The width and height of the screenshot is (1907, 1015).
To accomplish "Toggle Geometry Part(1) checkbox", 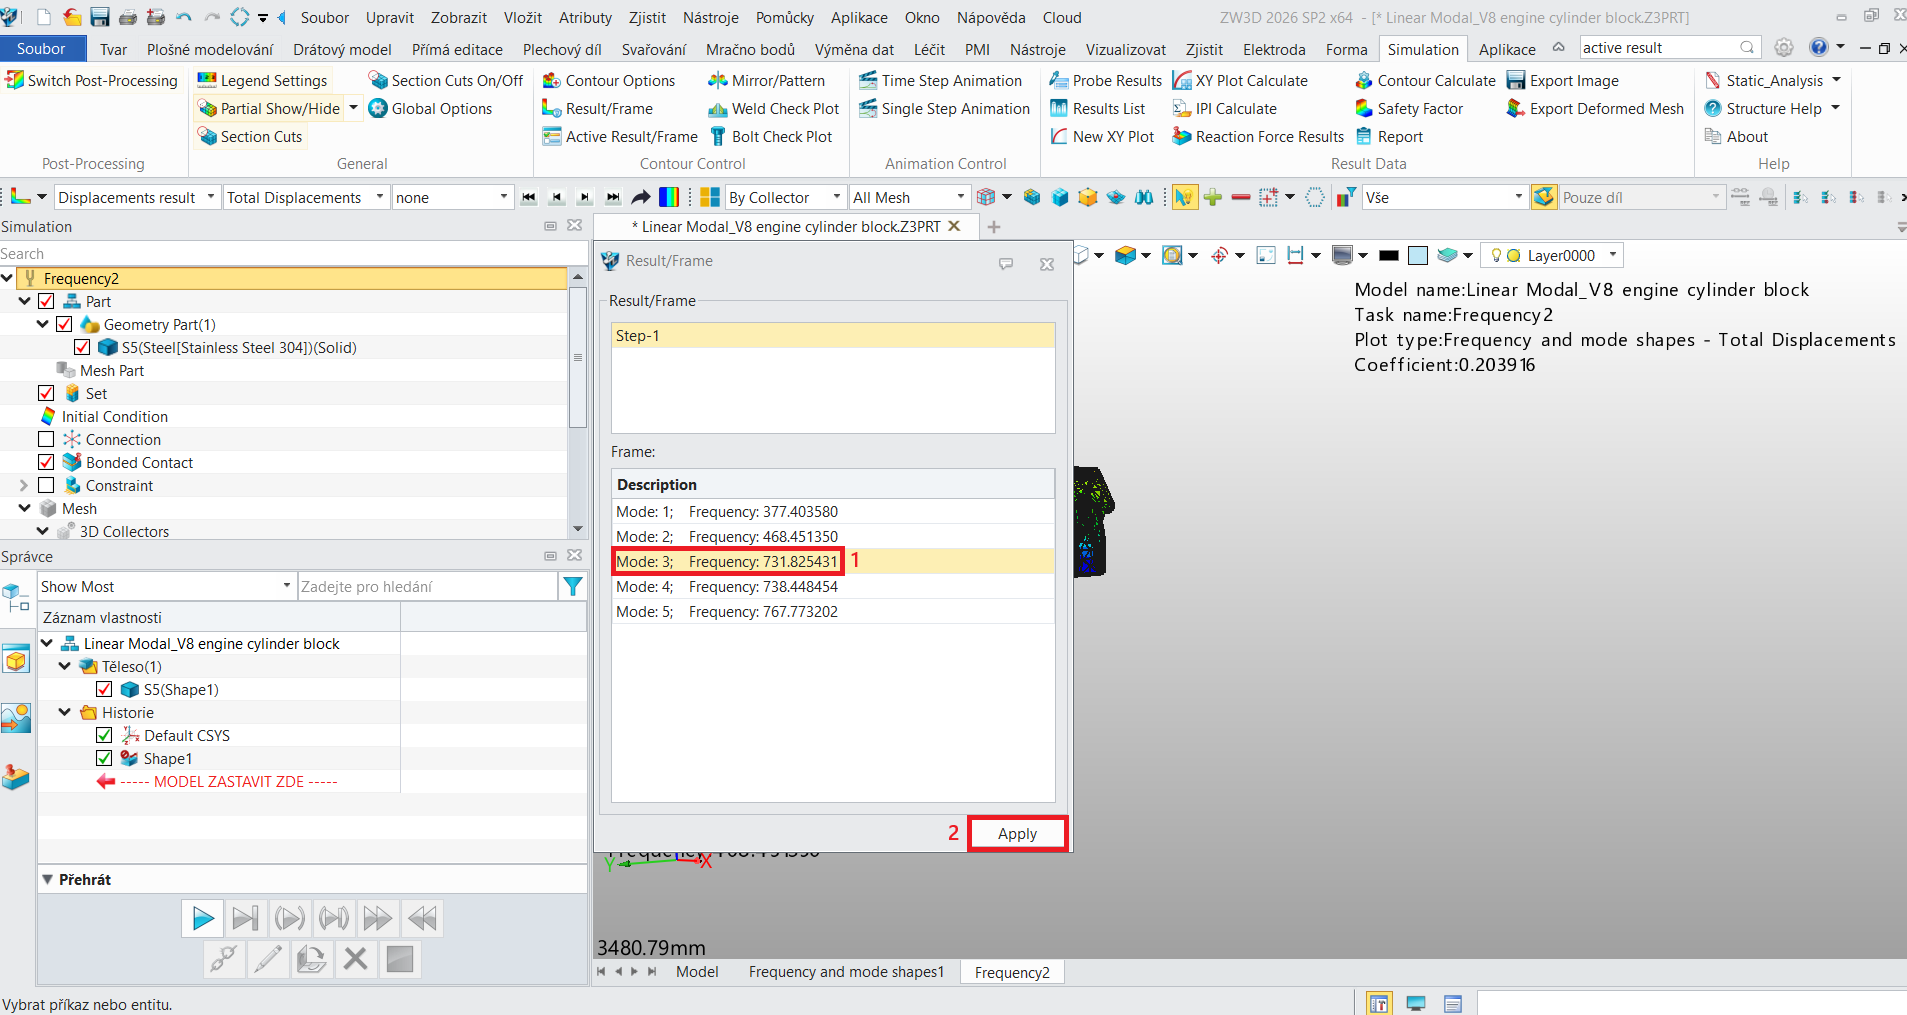I will coord(64,324).
